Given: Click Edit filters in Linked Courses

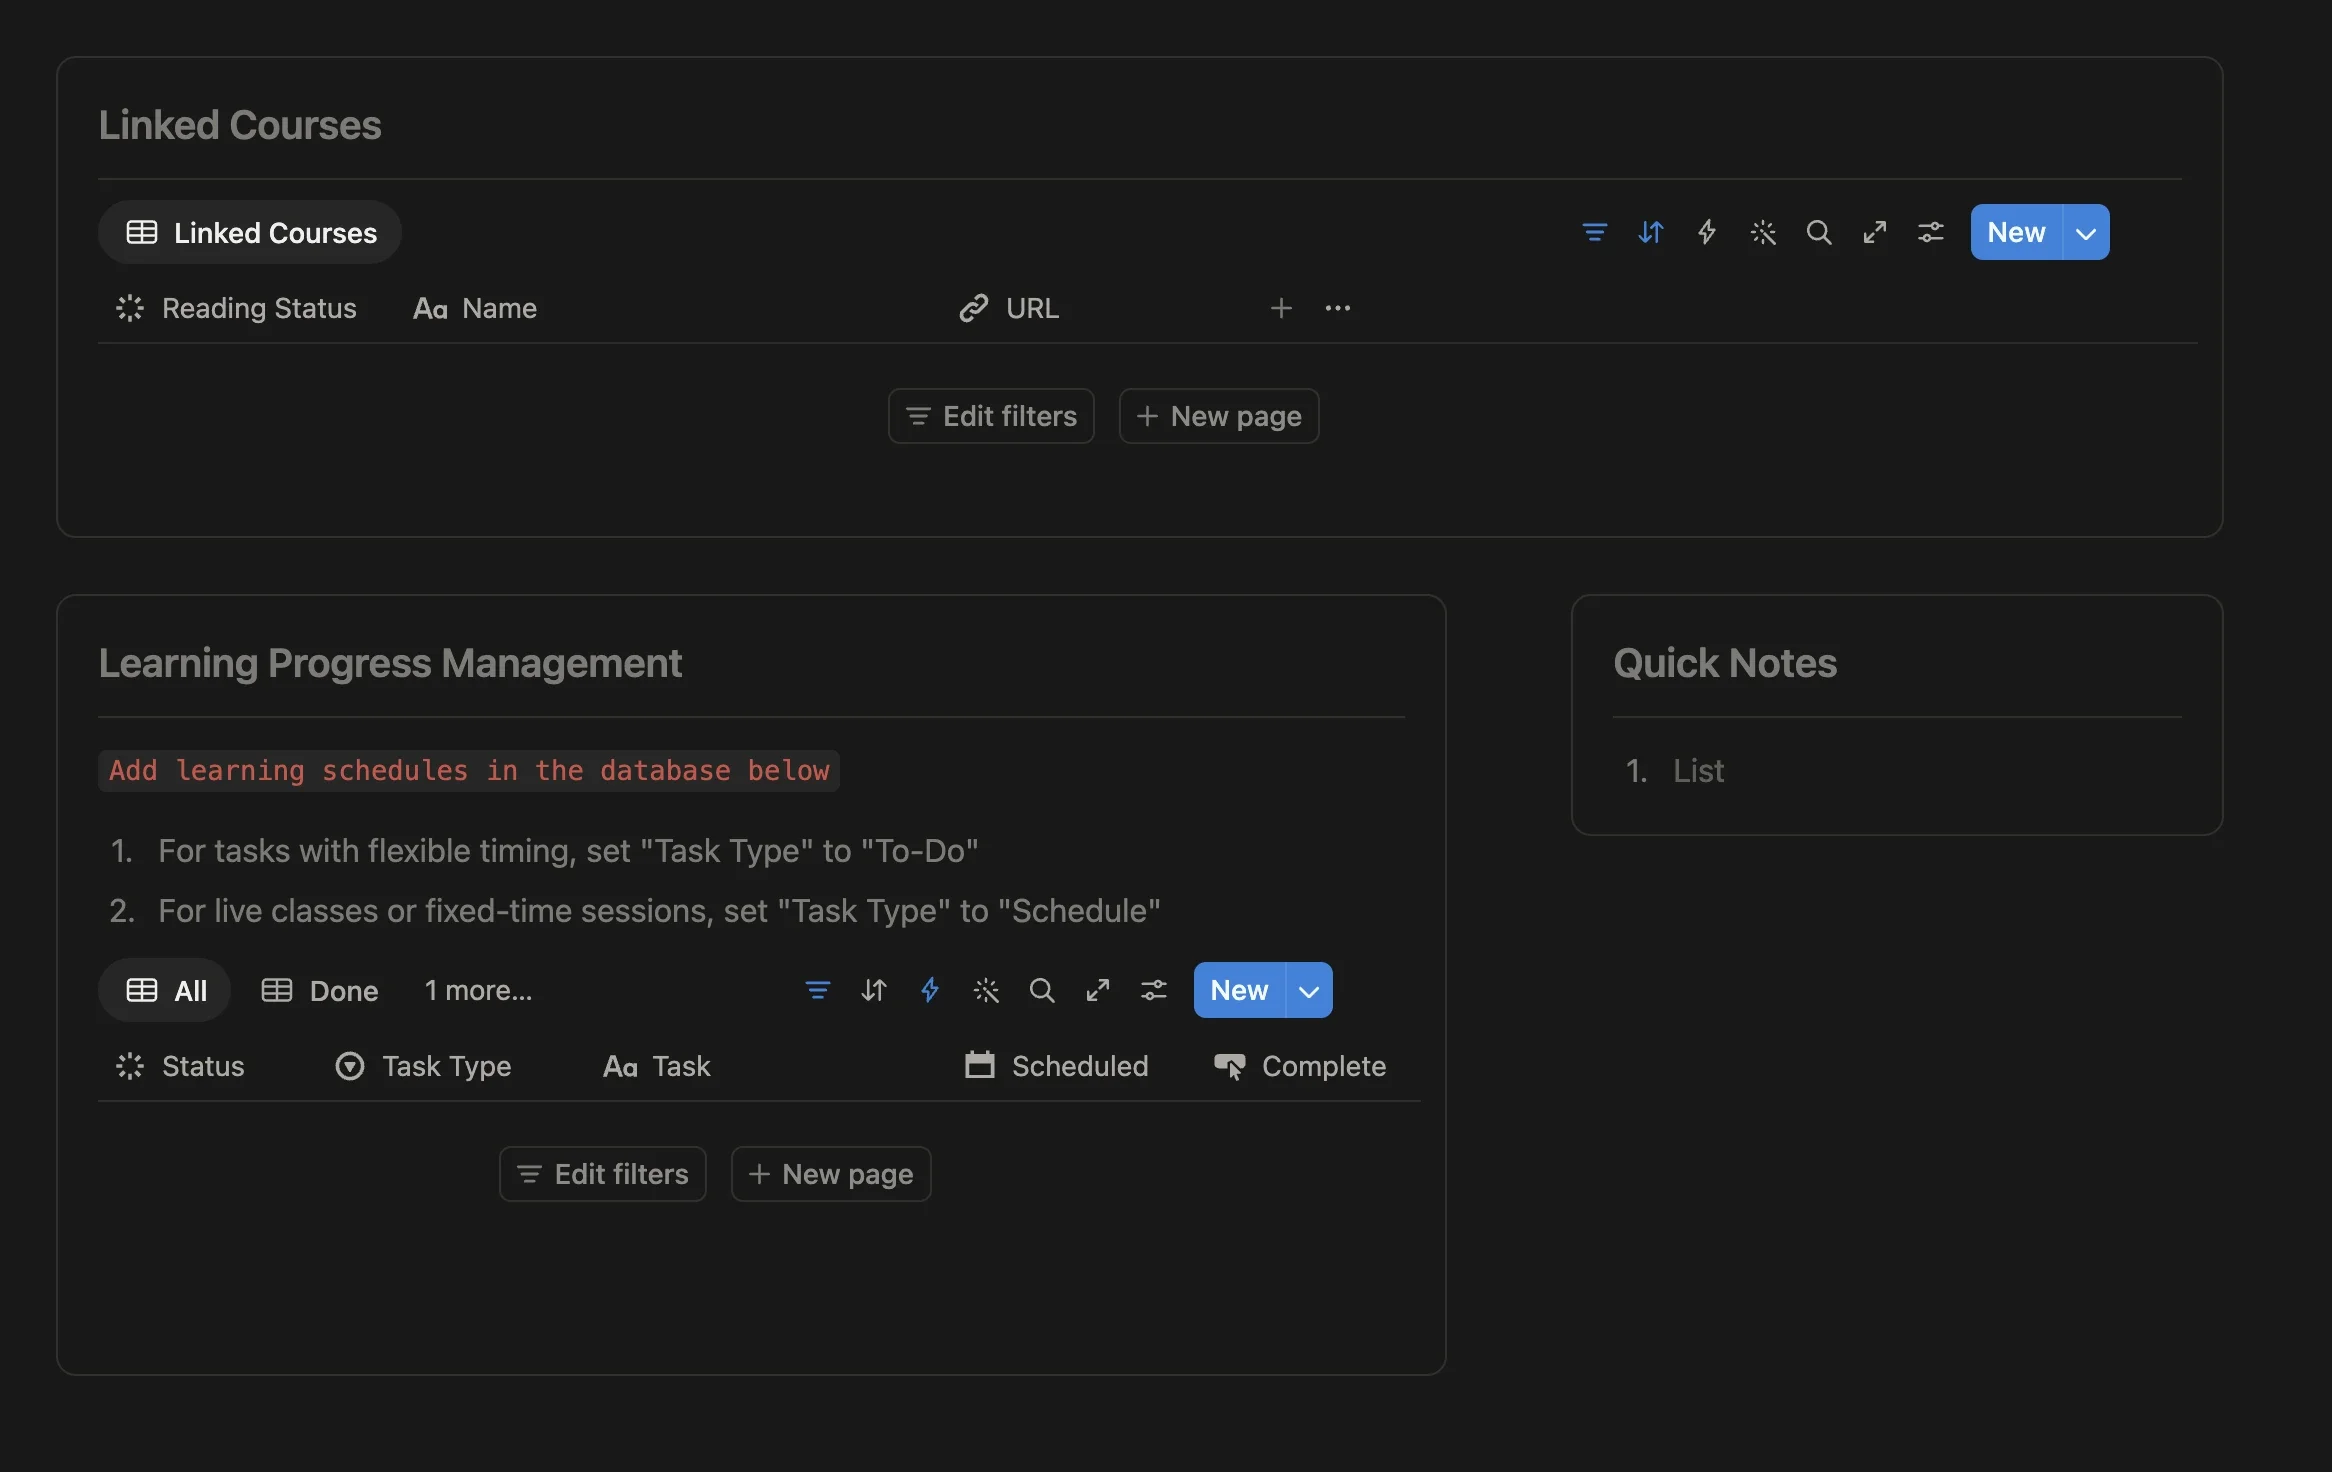Looking at the screenshot, I should [991, 416].
